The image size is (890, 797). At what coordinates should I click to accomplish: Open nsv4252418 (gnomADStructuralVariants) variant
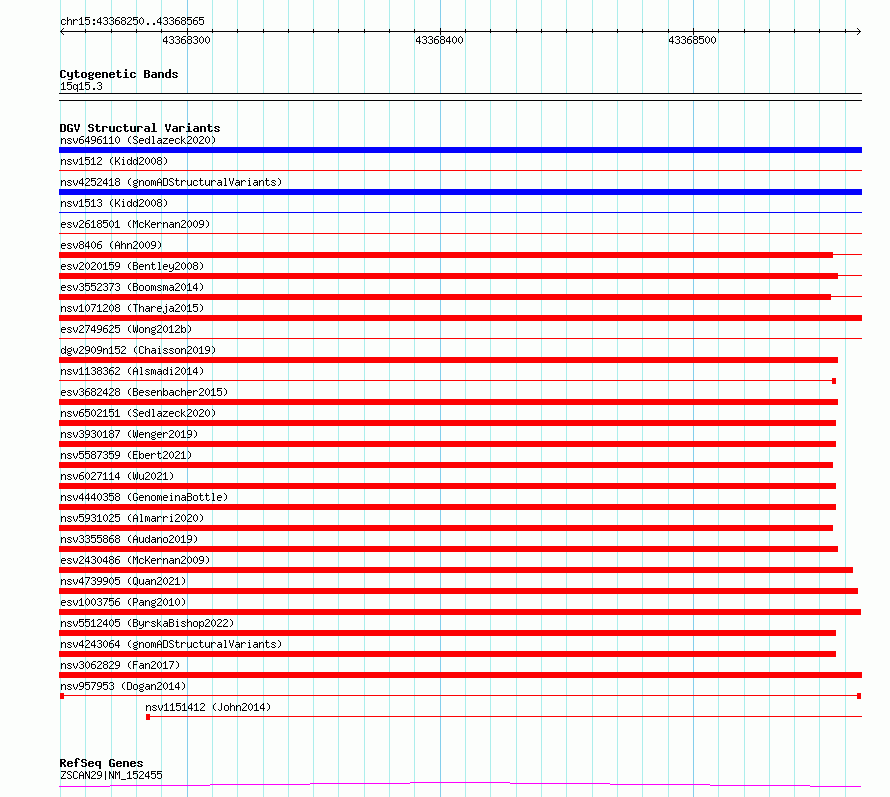171,182
